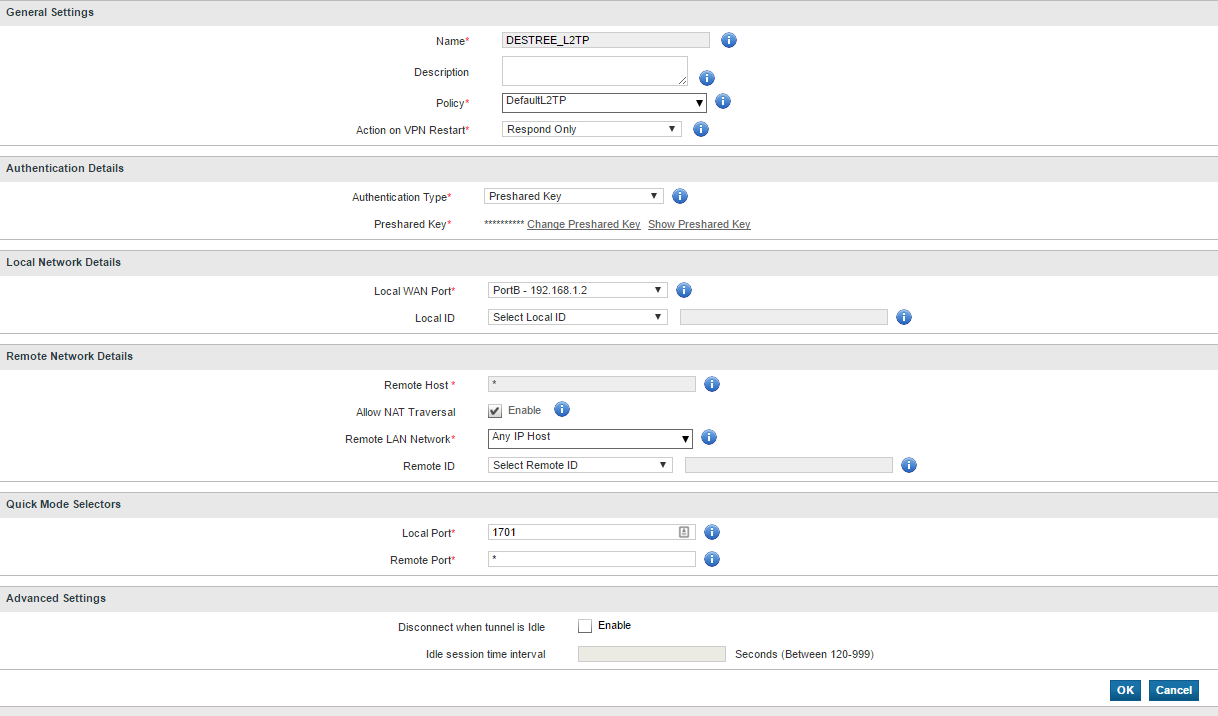Viewport: 1218px width, 716px height.
Task: Click Show Preshared Key link
Action: [x=699, y=224]
